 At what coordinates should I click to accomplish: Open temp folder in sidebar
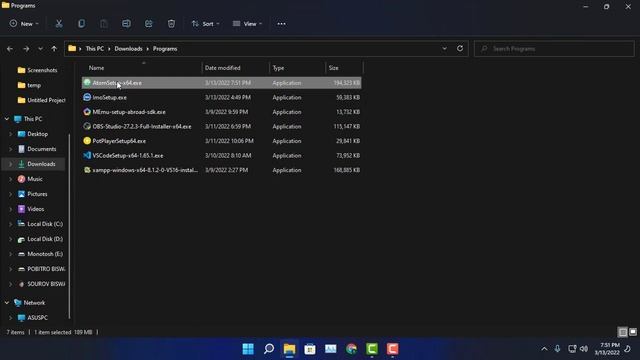pyautogui.click(x=29, y=85)
